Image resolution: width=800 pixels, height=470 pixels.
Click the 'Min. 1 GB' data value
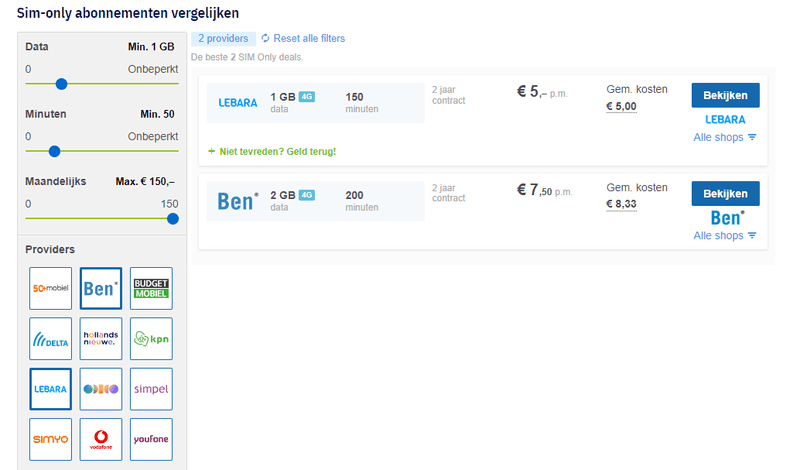point(151,46)
